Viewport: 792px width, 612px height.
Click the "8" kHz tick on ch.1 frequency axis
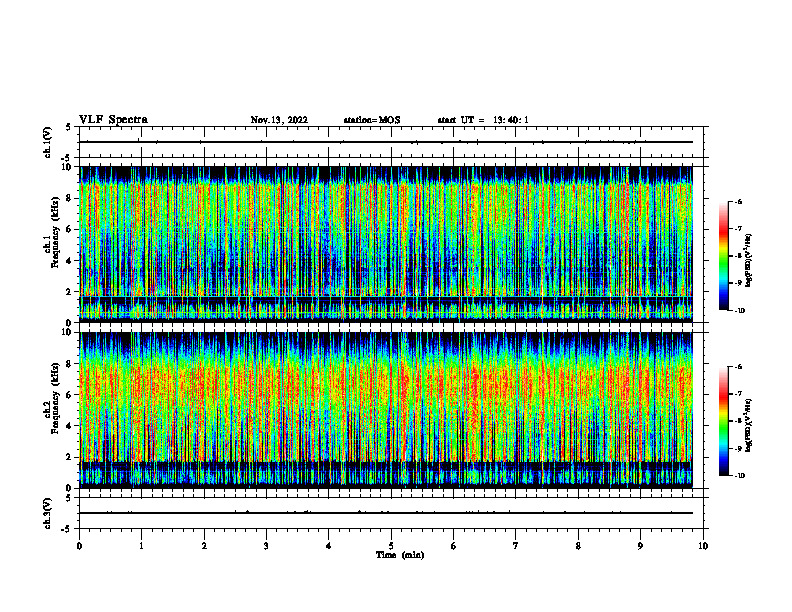coord(70,198)
